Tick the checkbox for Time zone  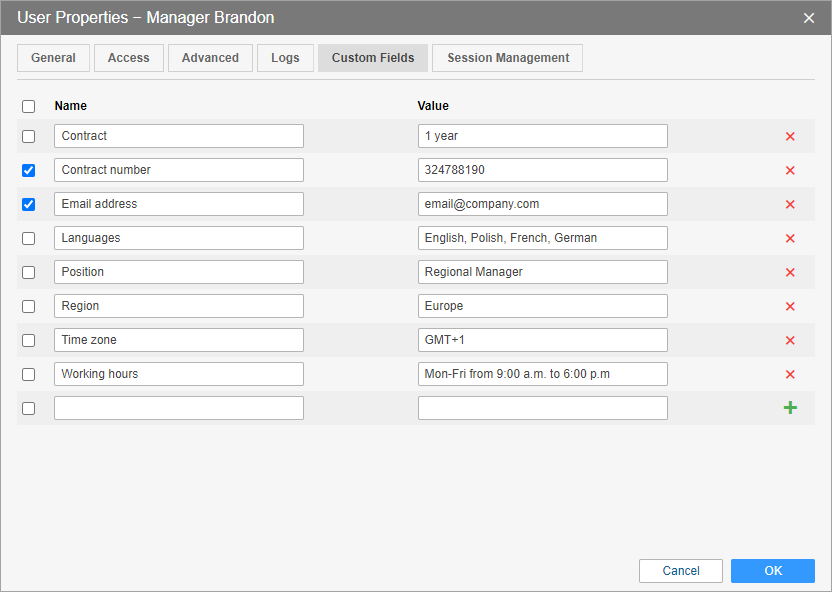(x=28, y=340)
